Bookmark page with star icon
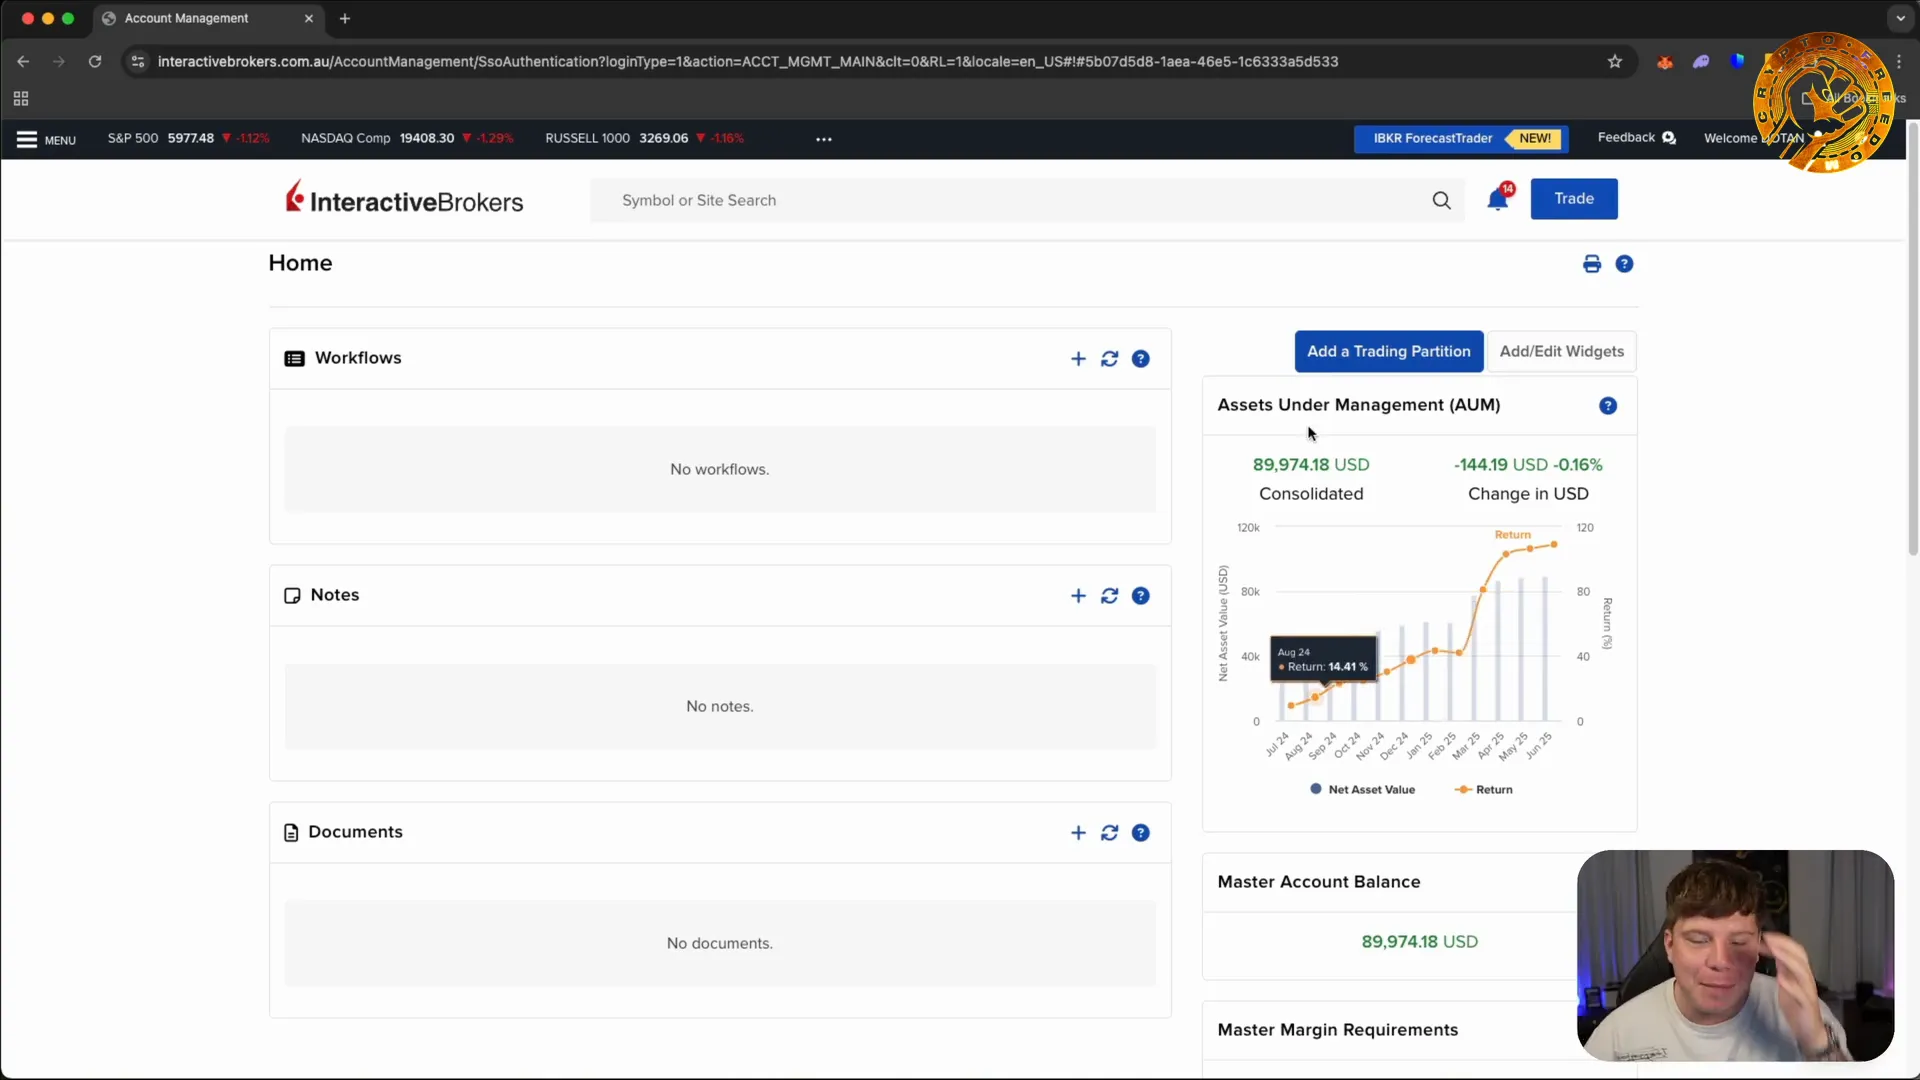The height and width of the screenshot is (1080, 1920). point(1614,62)
